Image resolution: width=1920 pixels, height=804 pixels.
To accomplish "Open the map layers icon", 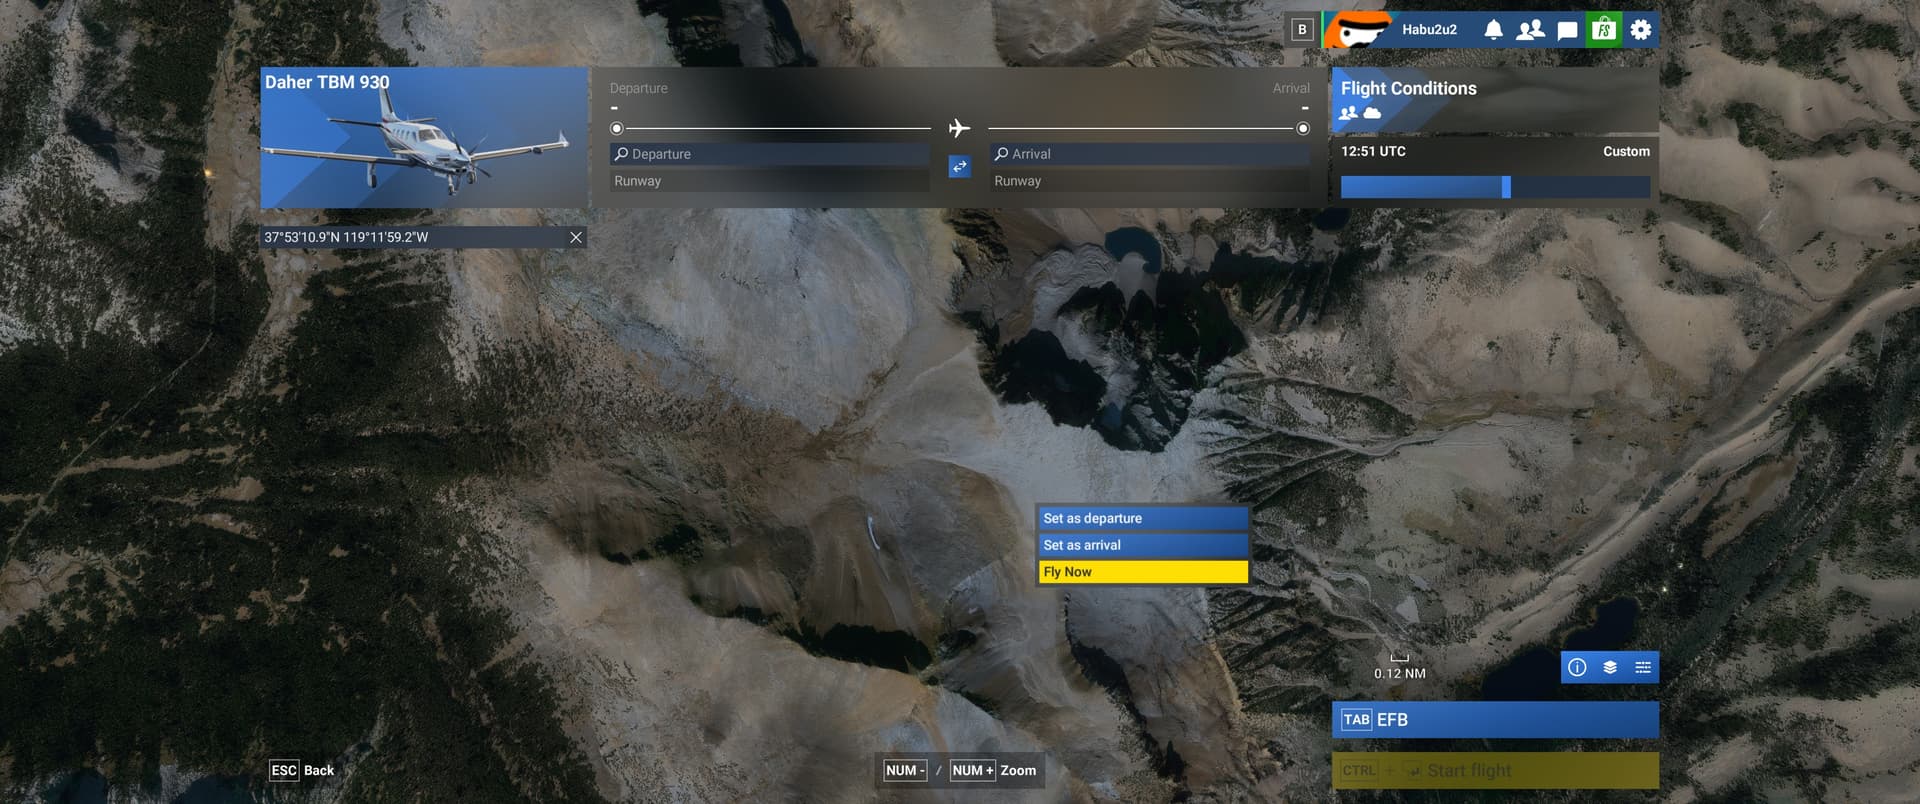I will click(1610, 667).
